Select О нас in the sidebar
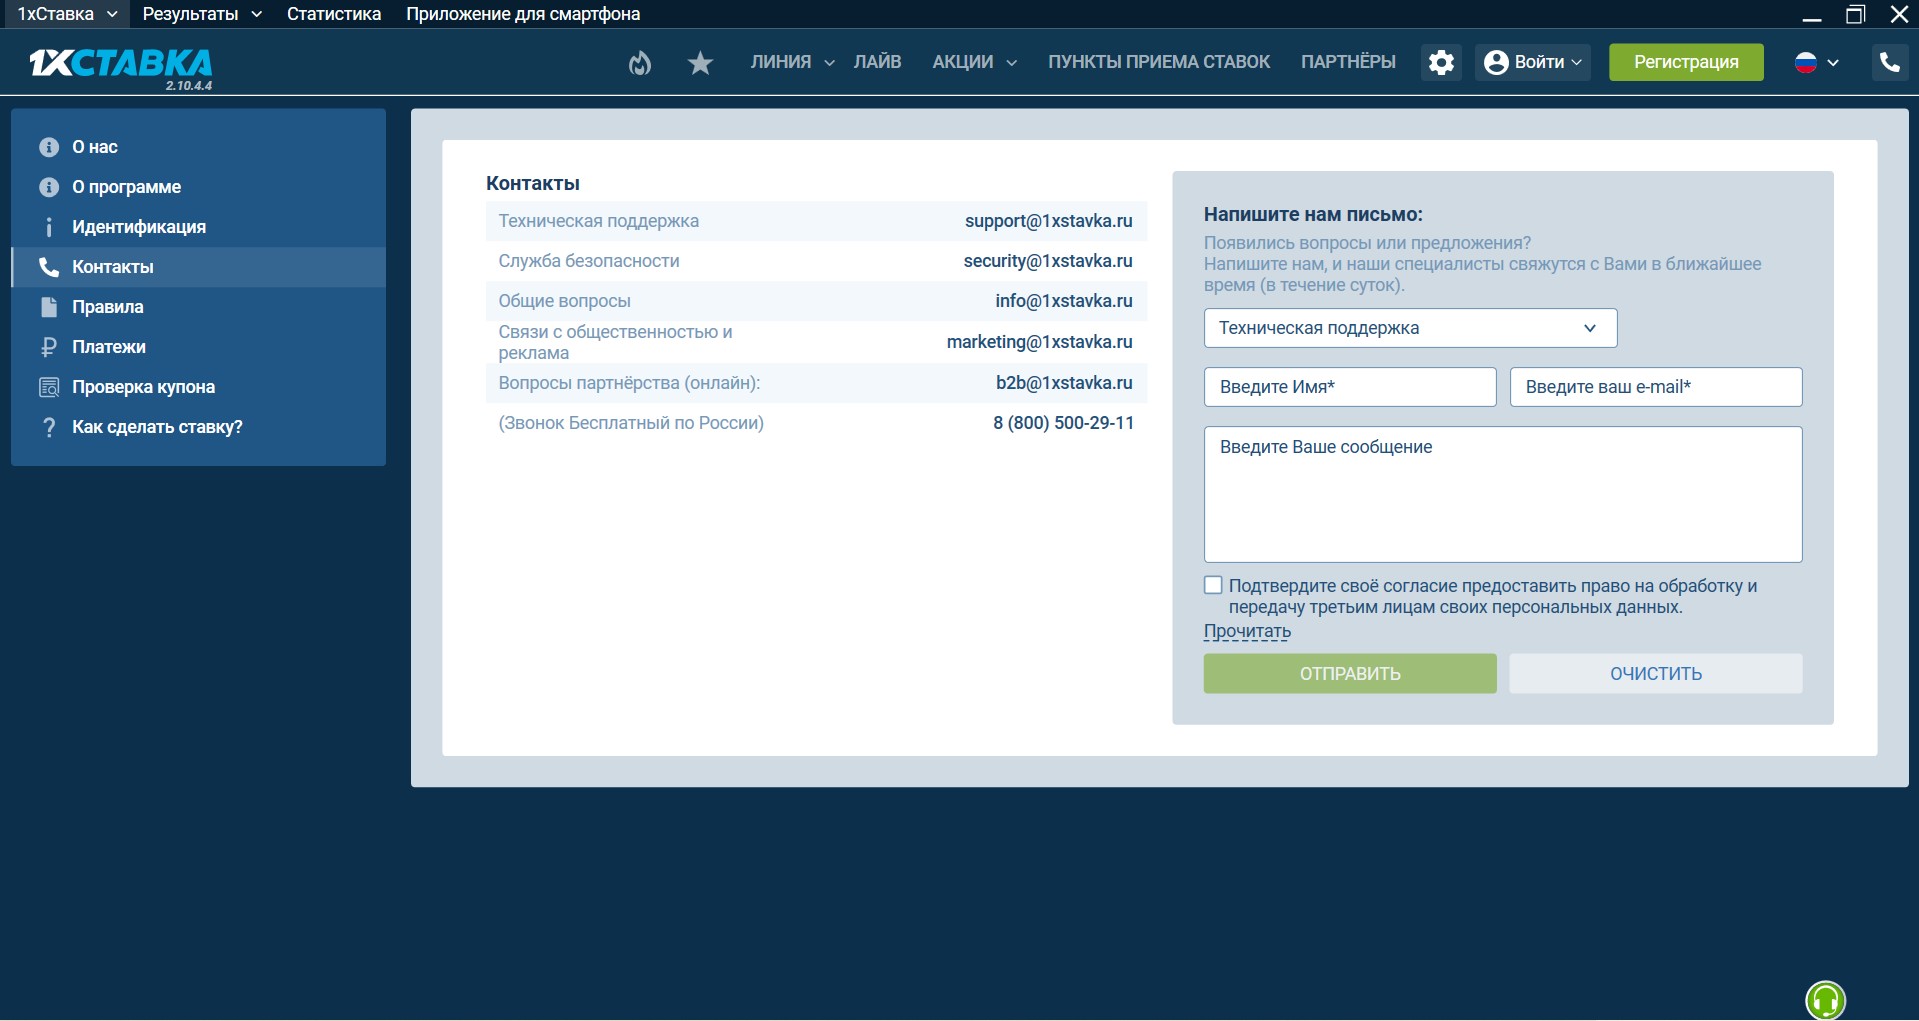 point(198,147)
